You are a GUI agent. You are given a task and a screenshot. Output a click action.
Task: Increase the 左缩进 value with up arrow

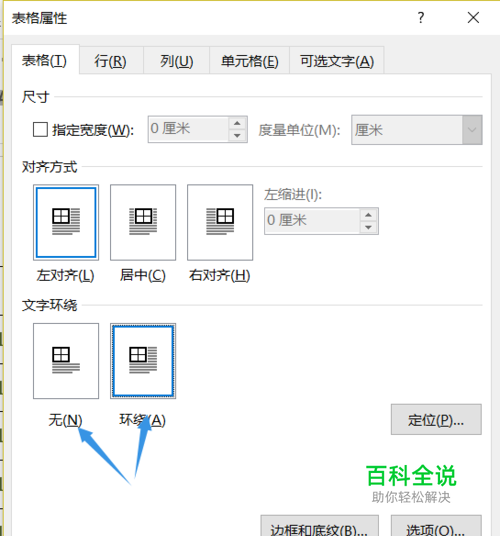click(x=368, y=215)
